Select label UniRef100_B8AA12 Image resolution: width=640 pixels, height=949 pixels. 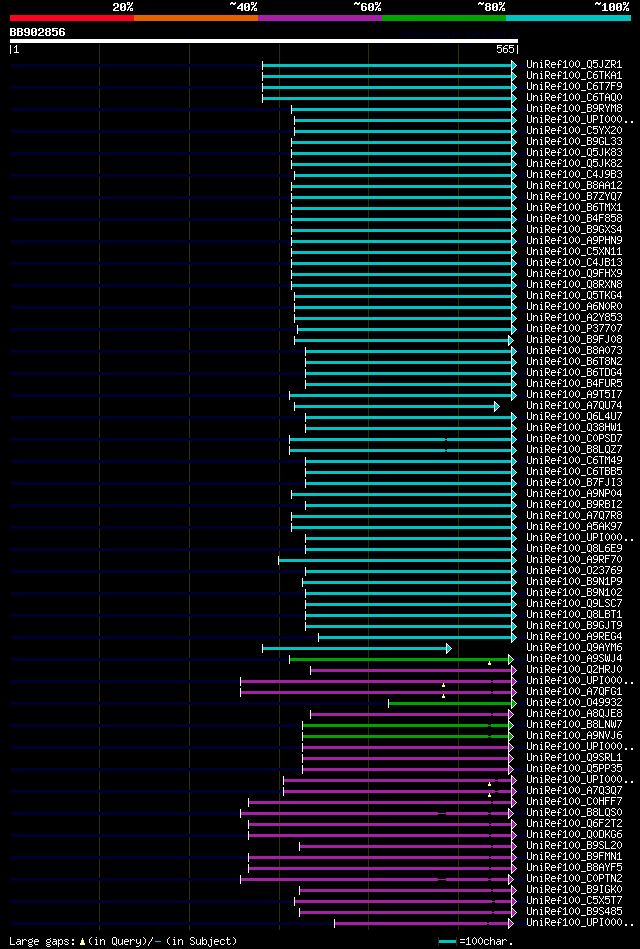tap(575, 185)
